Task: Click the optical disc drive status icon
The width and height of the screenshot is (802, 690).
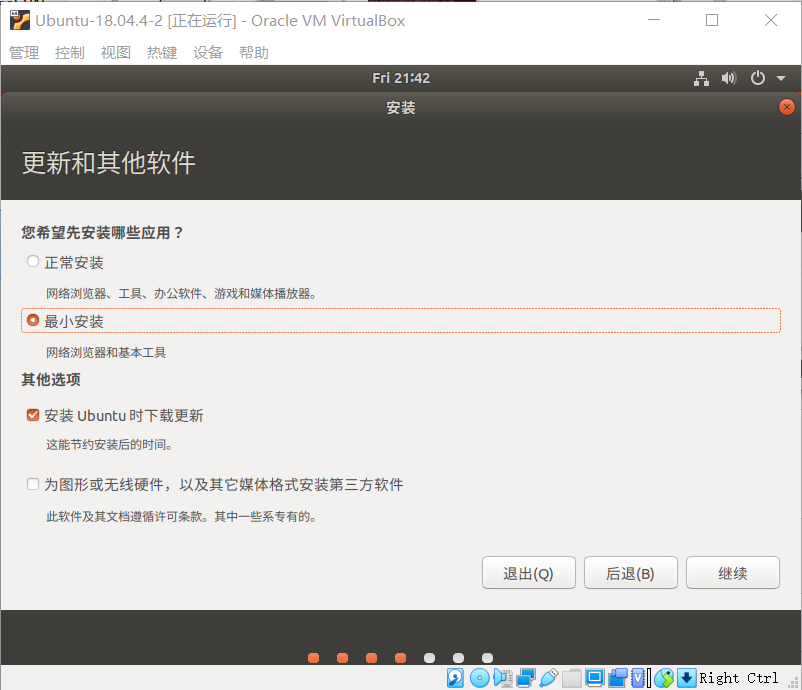Action: [x=479, y=678]
